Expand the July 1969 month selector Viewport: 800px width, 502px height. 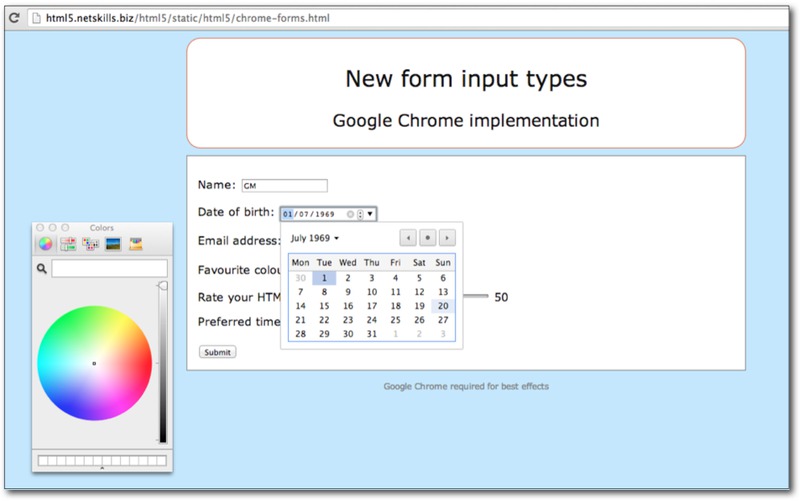coord(314,238)
